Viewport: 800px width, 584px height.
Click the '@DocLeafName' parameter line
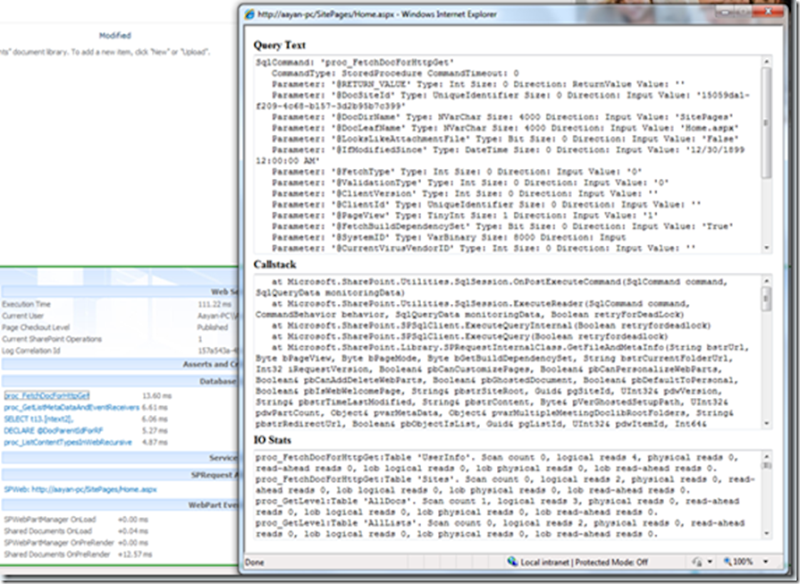pyautogui.click(x=505, y=128)
